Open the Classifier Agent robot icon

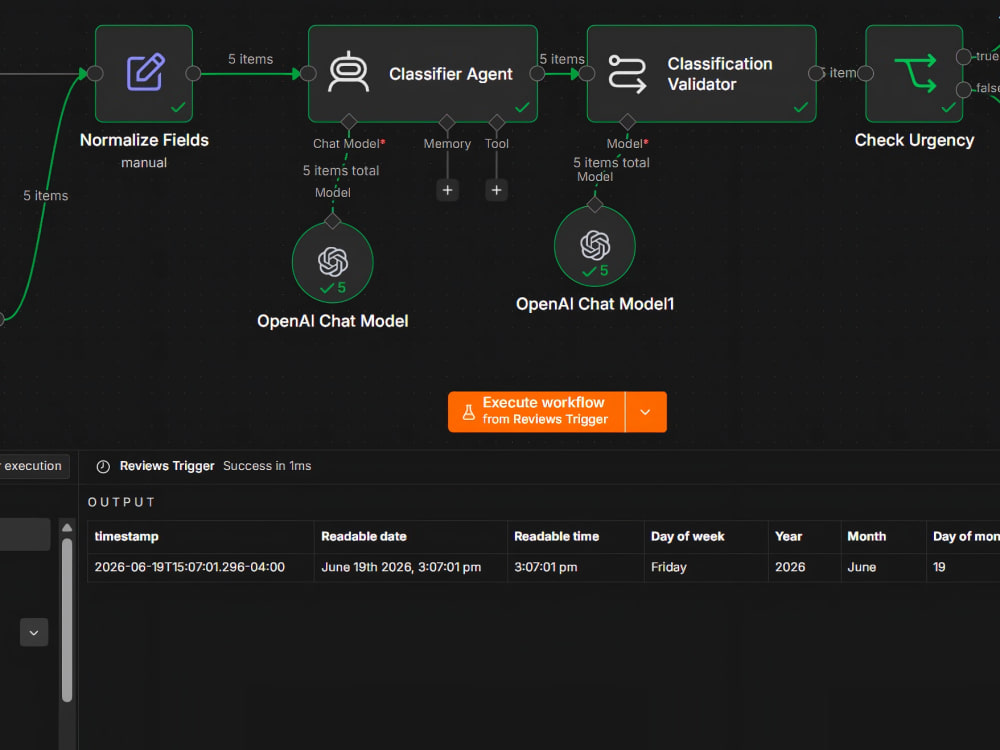pos(348,72)
